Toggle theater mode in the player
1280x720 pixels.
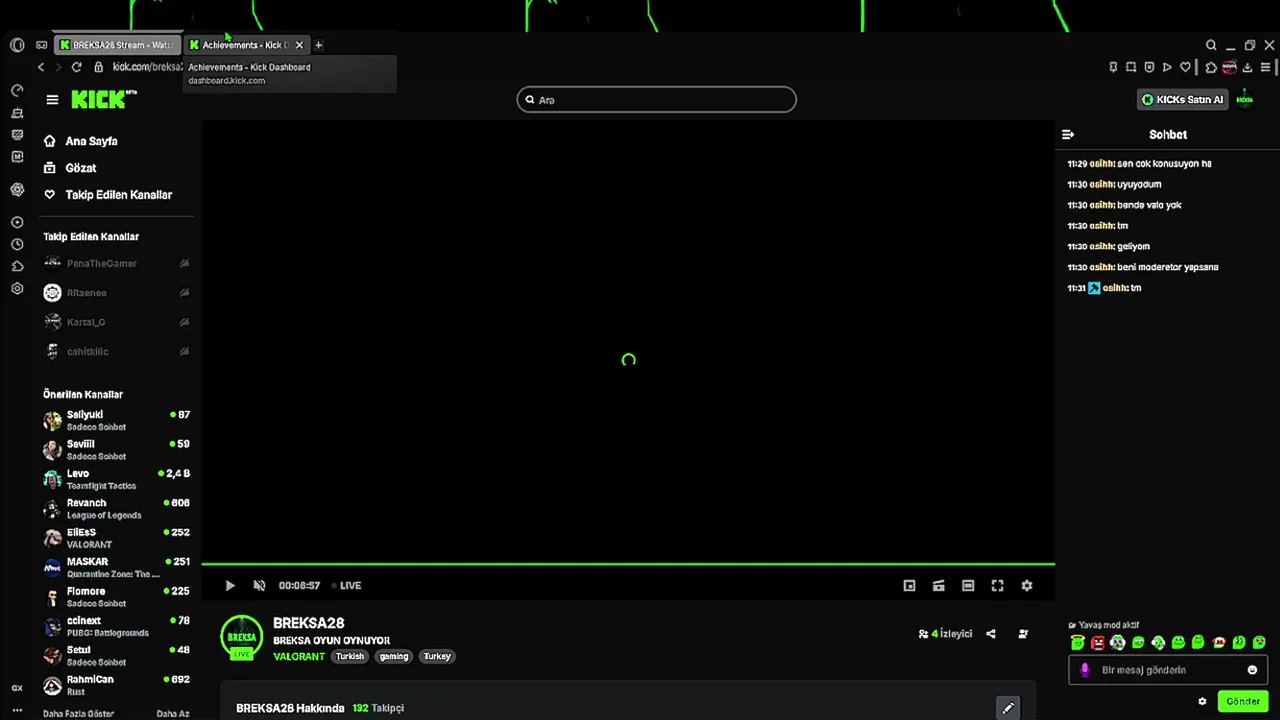coord(968,586)
